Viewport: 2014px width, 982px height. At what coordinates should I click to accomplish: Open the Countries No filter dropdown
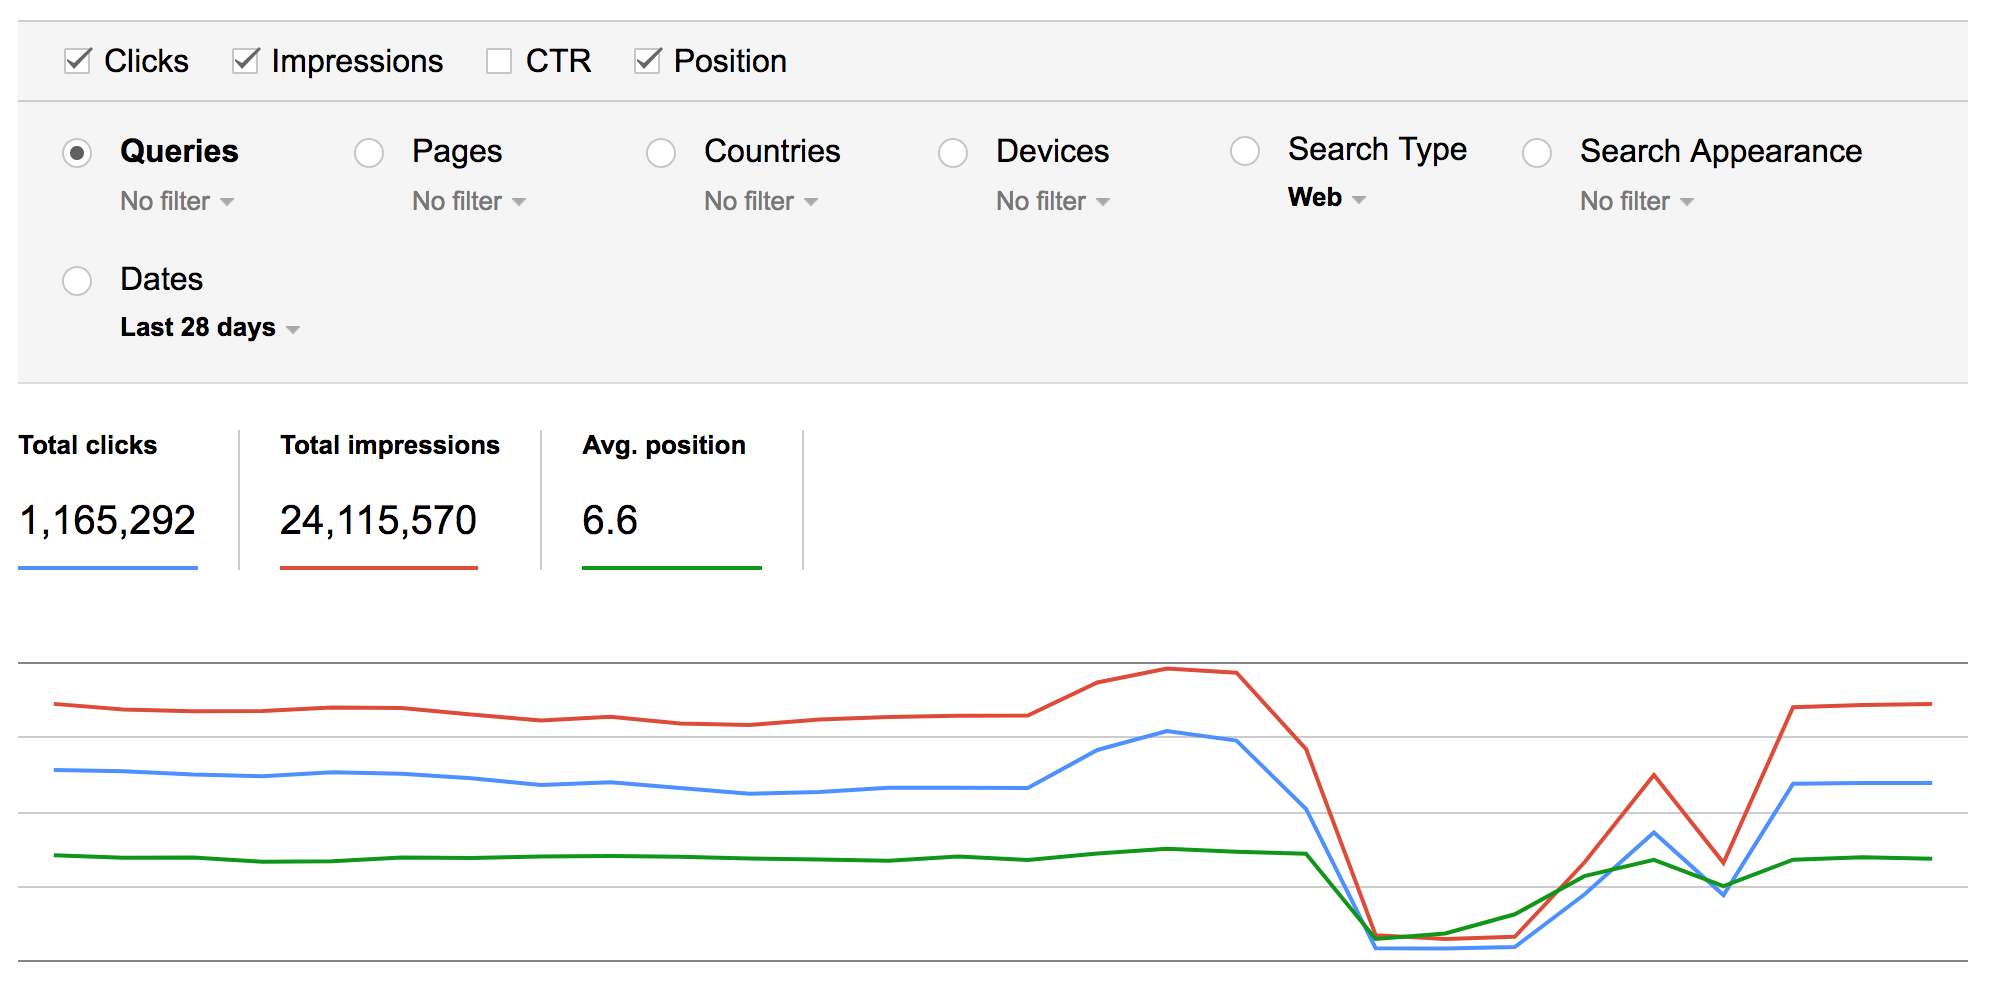pyautogui.click(x=760, y=201)
